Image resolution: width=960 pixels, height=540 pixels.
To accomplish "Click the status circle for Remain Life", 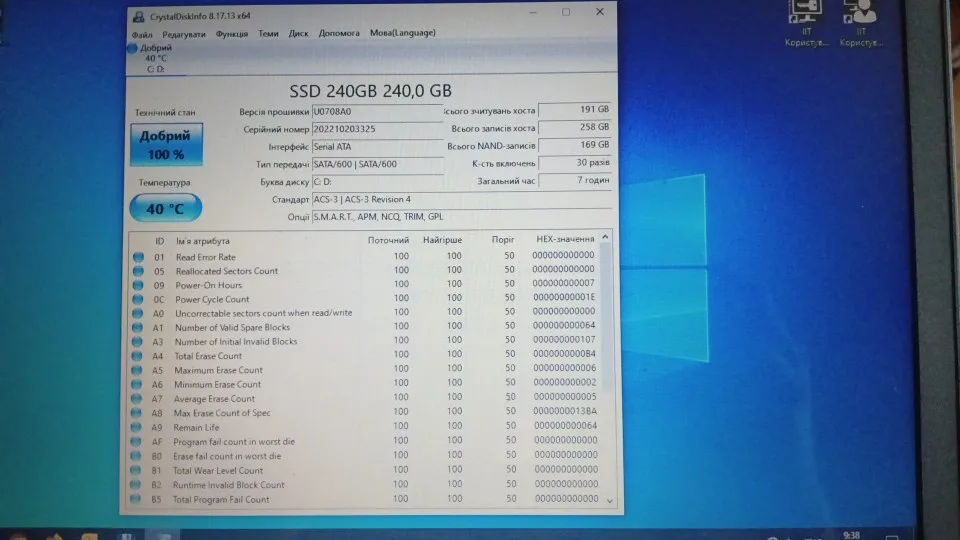I will tap(136, 427).
